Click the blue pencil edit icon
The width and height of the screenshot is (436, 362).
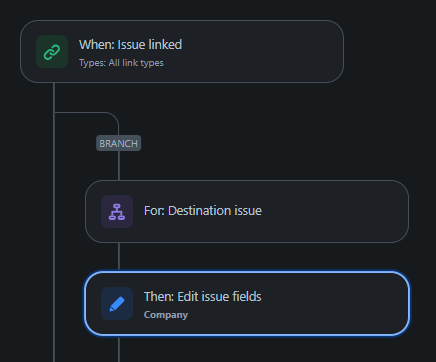[x=117, y=304]
